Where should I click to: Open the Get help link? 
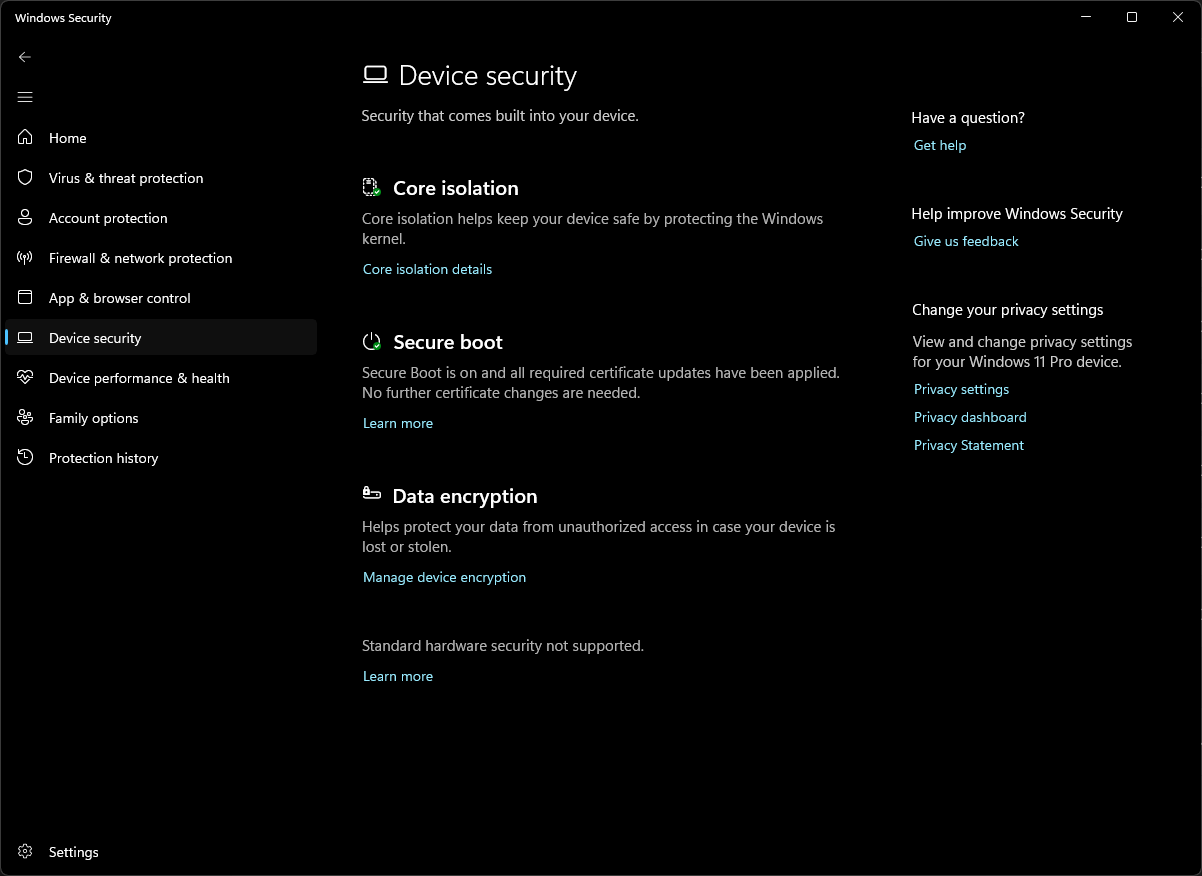(940, 145)
